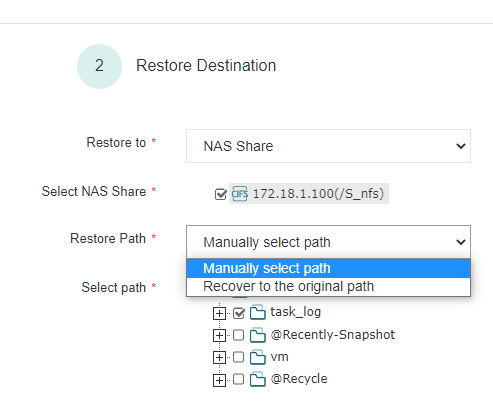This screenshot has height=410, width=493.
Task: Uncheck the task_log folder checkbox
Action: pyautogui.click(x=239, y=313)
